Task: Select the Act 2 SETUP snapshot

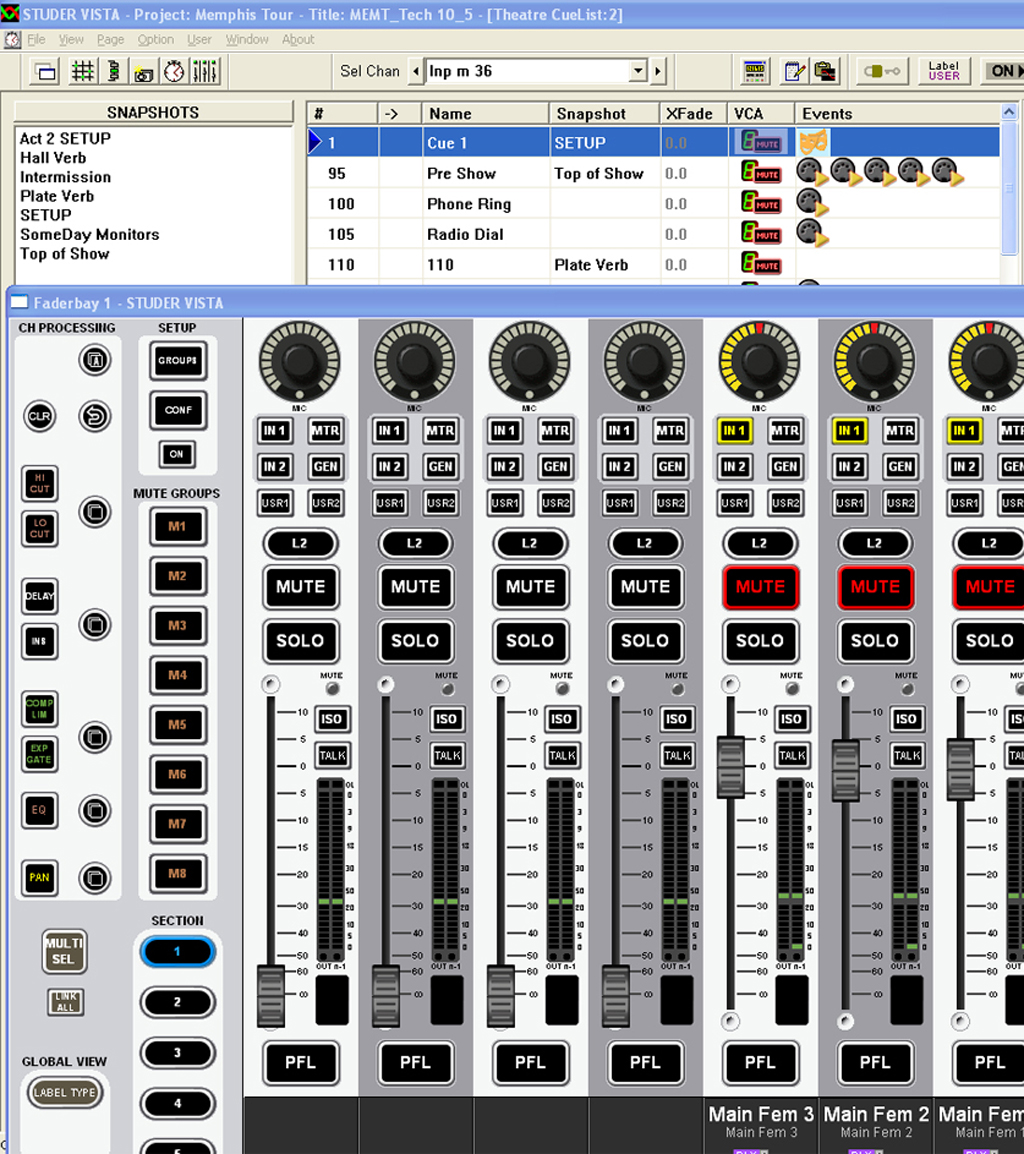Action: pos(66,139)
